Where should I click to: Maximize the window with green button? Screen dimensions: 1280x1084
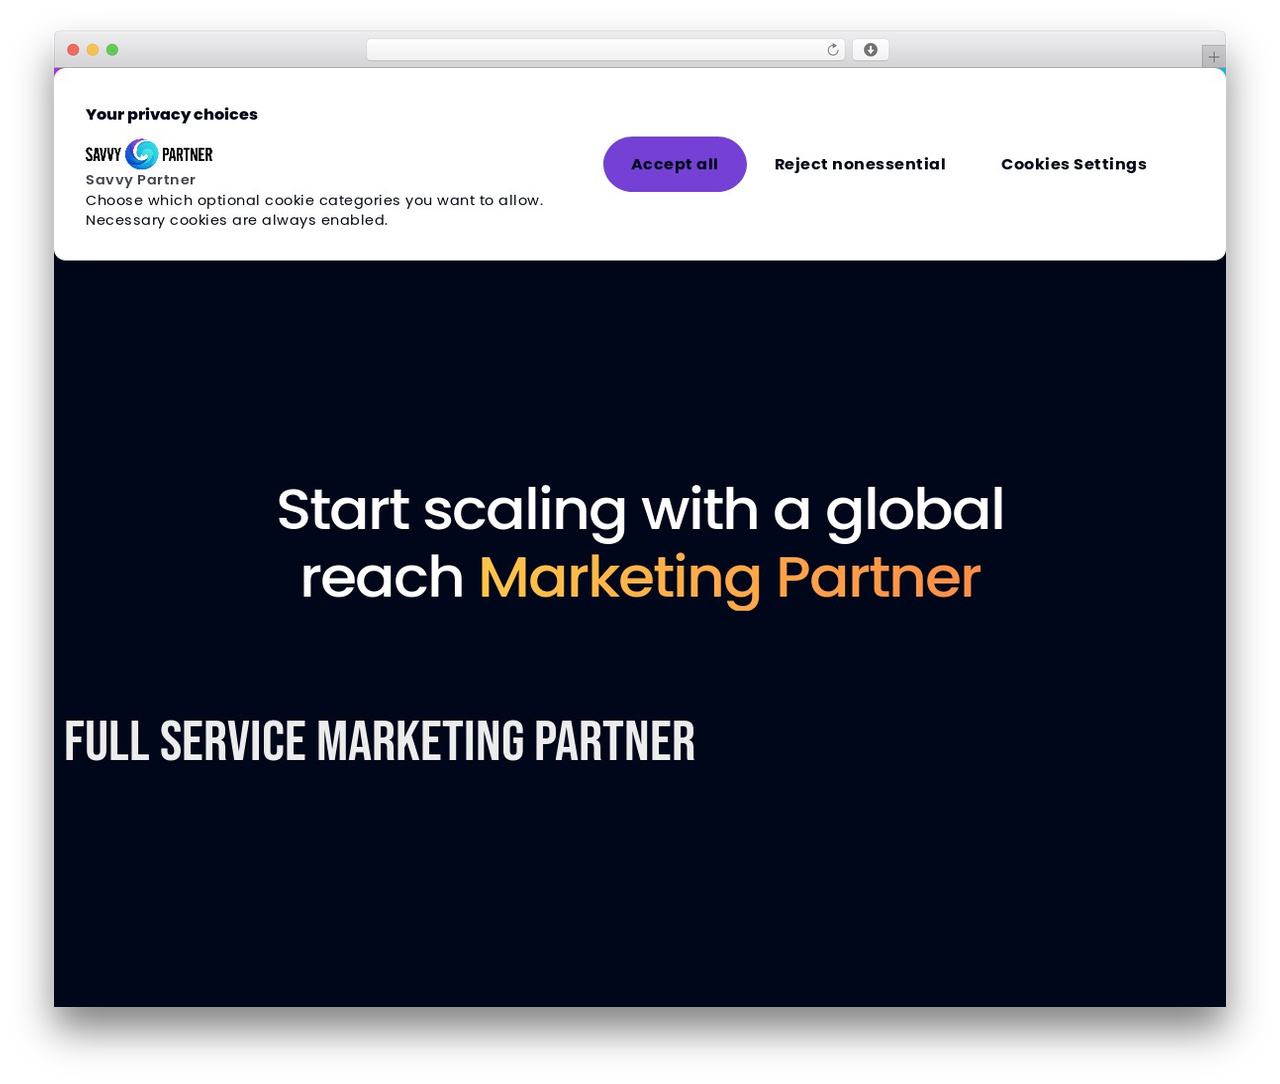[112, 50]
